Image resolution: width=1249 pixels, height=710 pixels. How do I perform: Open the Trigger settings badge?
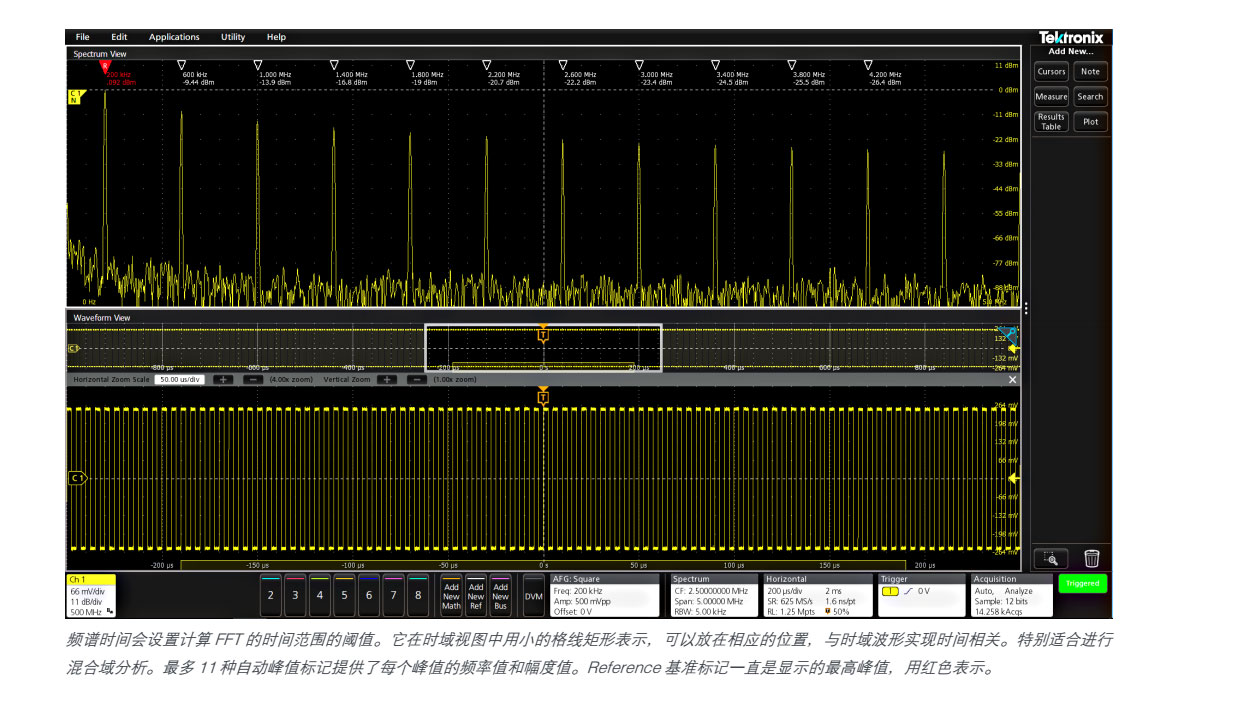point(919,595)
